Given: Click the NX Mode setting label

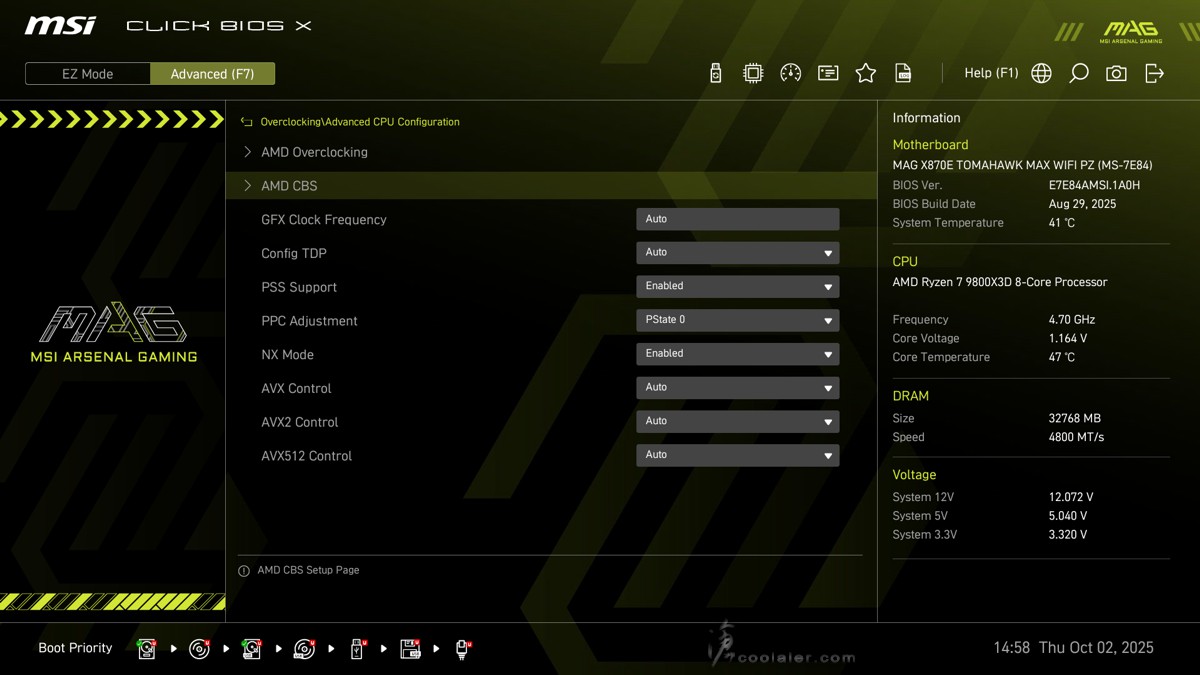Looking at the screenshot, I should point(287,355).
